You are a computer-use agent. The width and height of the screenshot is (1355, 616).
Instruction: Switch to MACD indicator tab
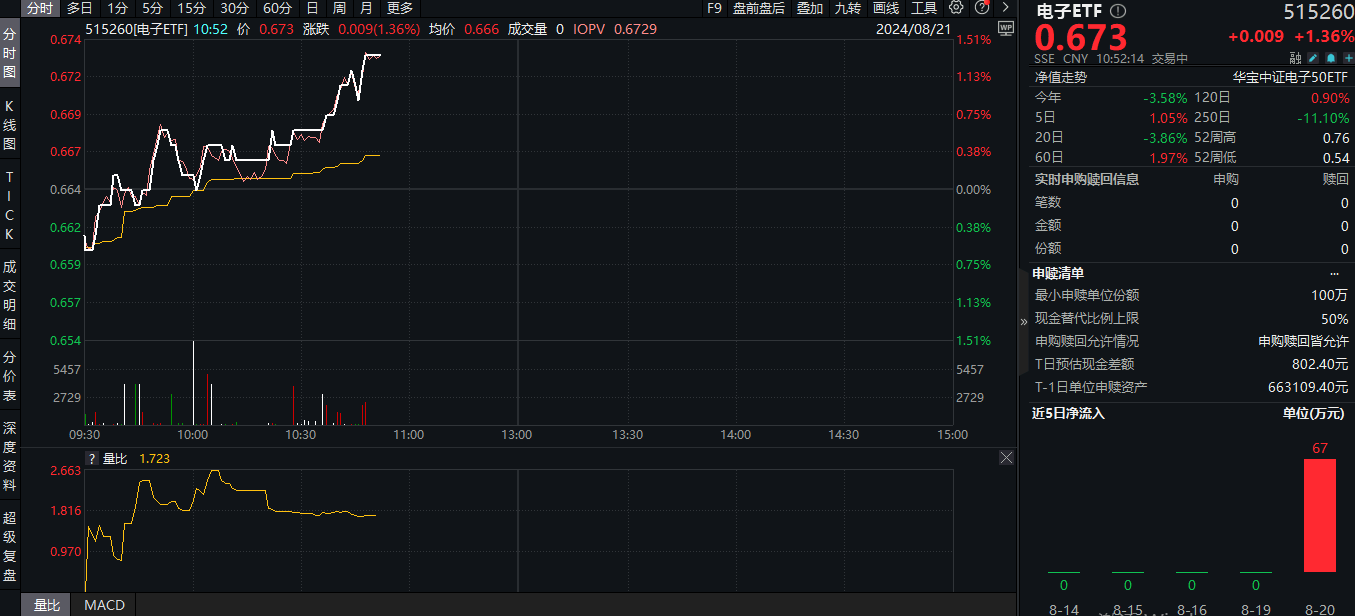(x=104, y=605)
